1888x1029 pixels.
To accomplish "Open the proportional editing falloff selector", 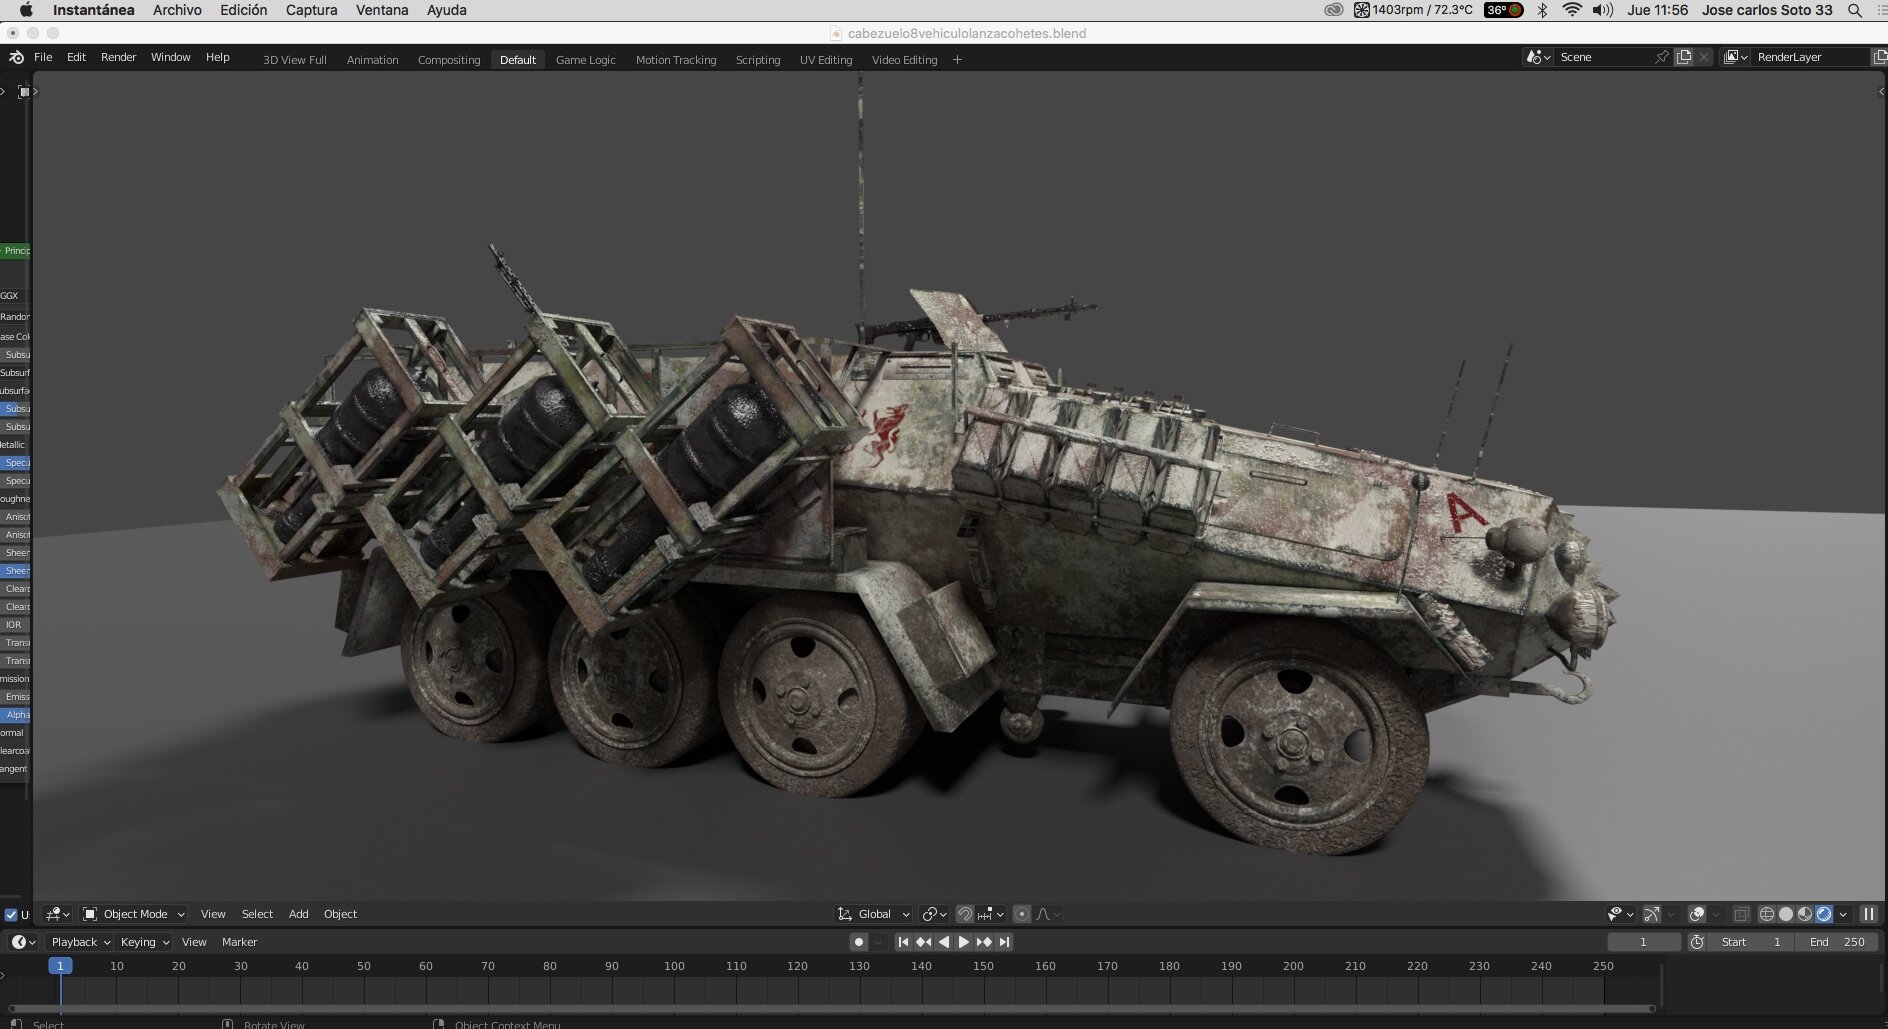I will click(1048, 914).
